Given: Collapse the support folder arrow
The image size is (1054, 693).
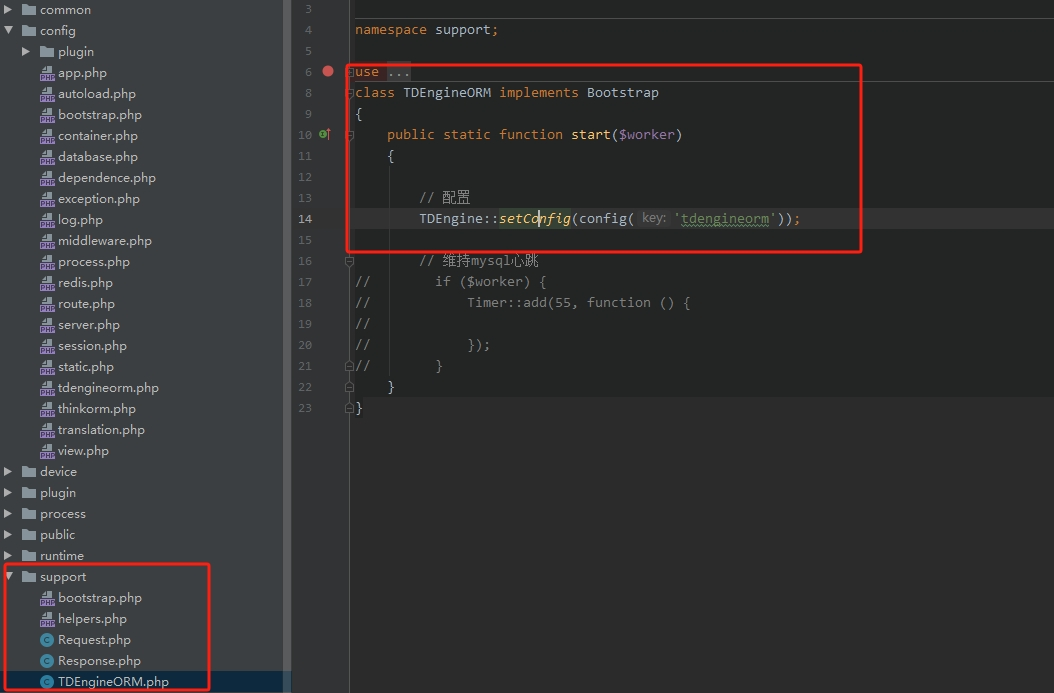Looking at the screenshot, I should (x=9, y=577).
